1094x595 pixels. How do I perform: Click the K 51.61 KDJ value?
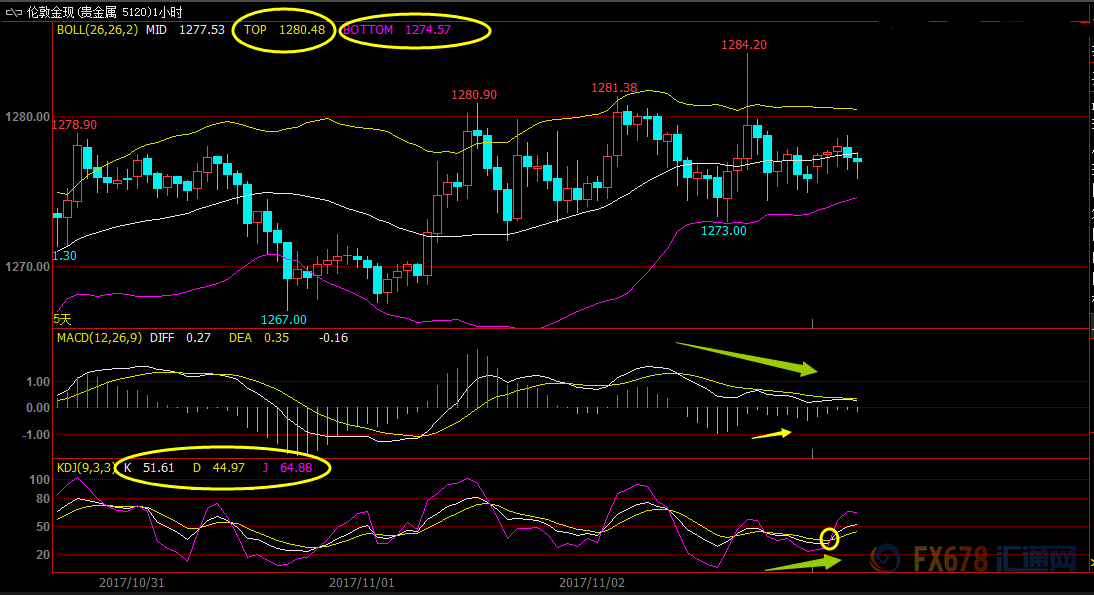coord(149,467)
